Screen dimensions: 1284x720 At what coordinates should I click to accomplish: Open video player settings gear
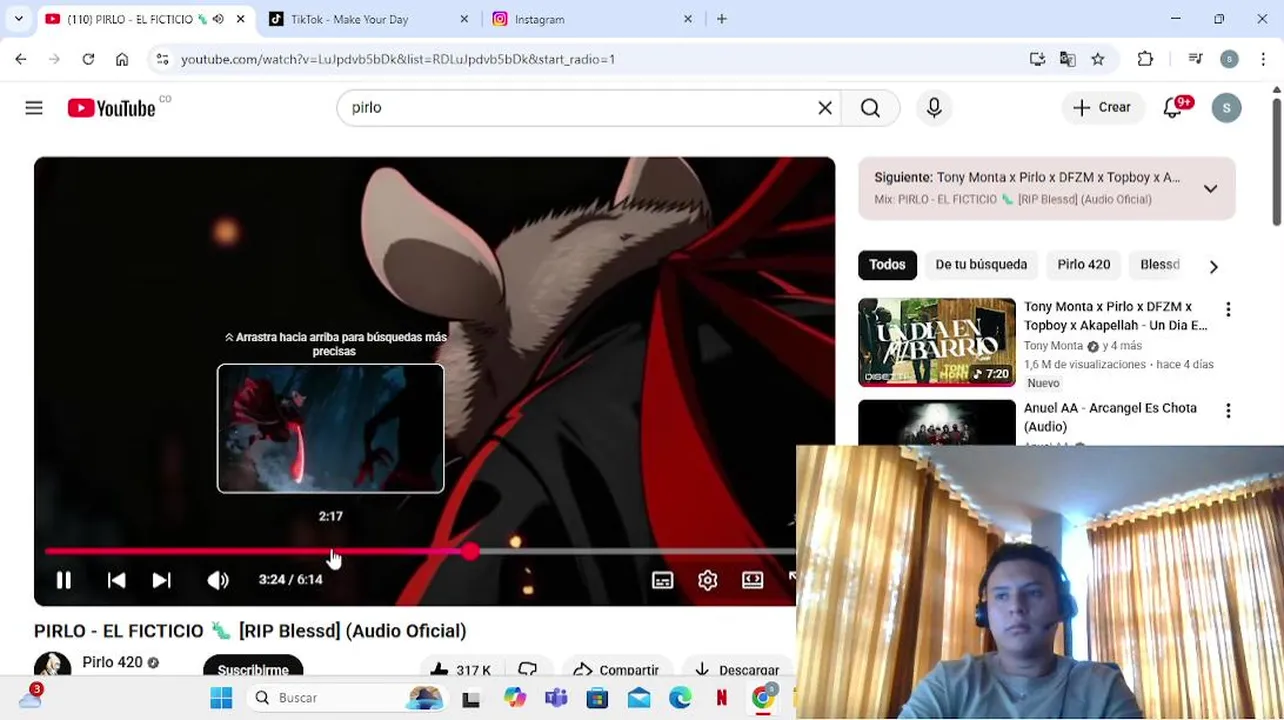[708, 580]
